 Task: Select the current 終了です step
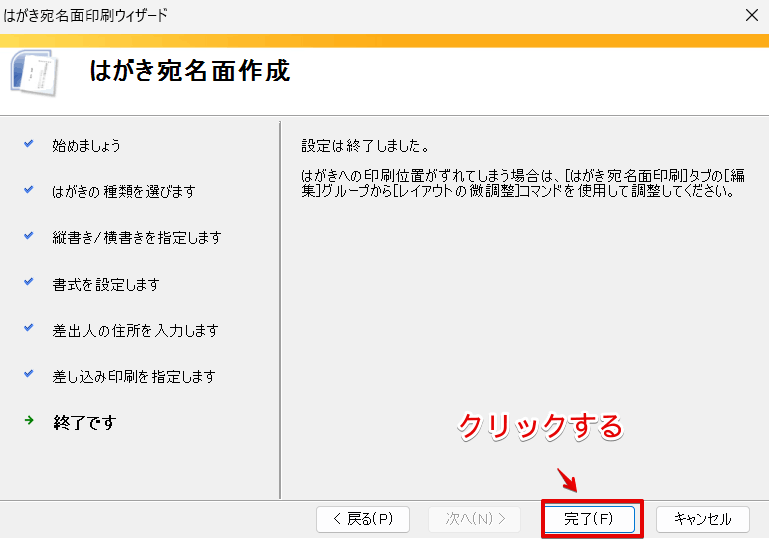tap(84, 422)
